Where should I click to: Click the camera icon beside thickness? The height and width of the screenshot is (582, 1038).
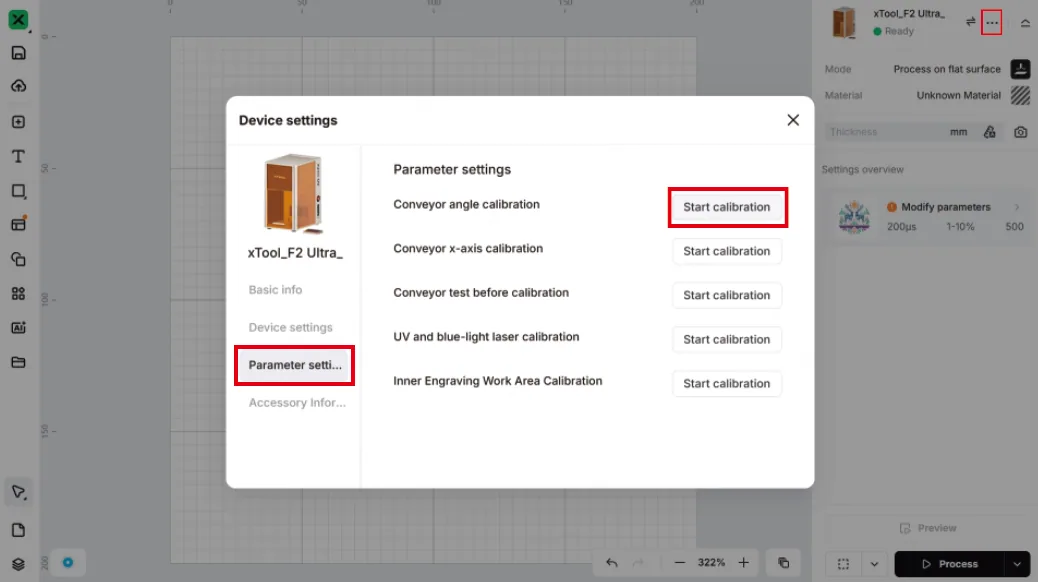pos(1020,132)
